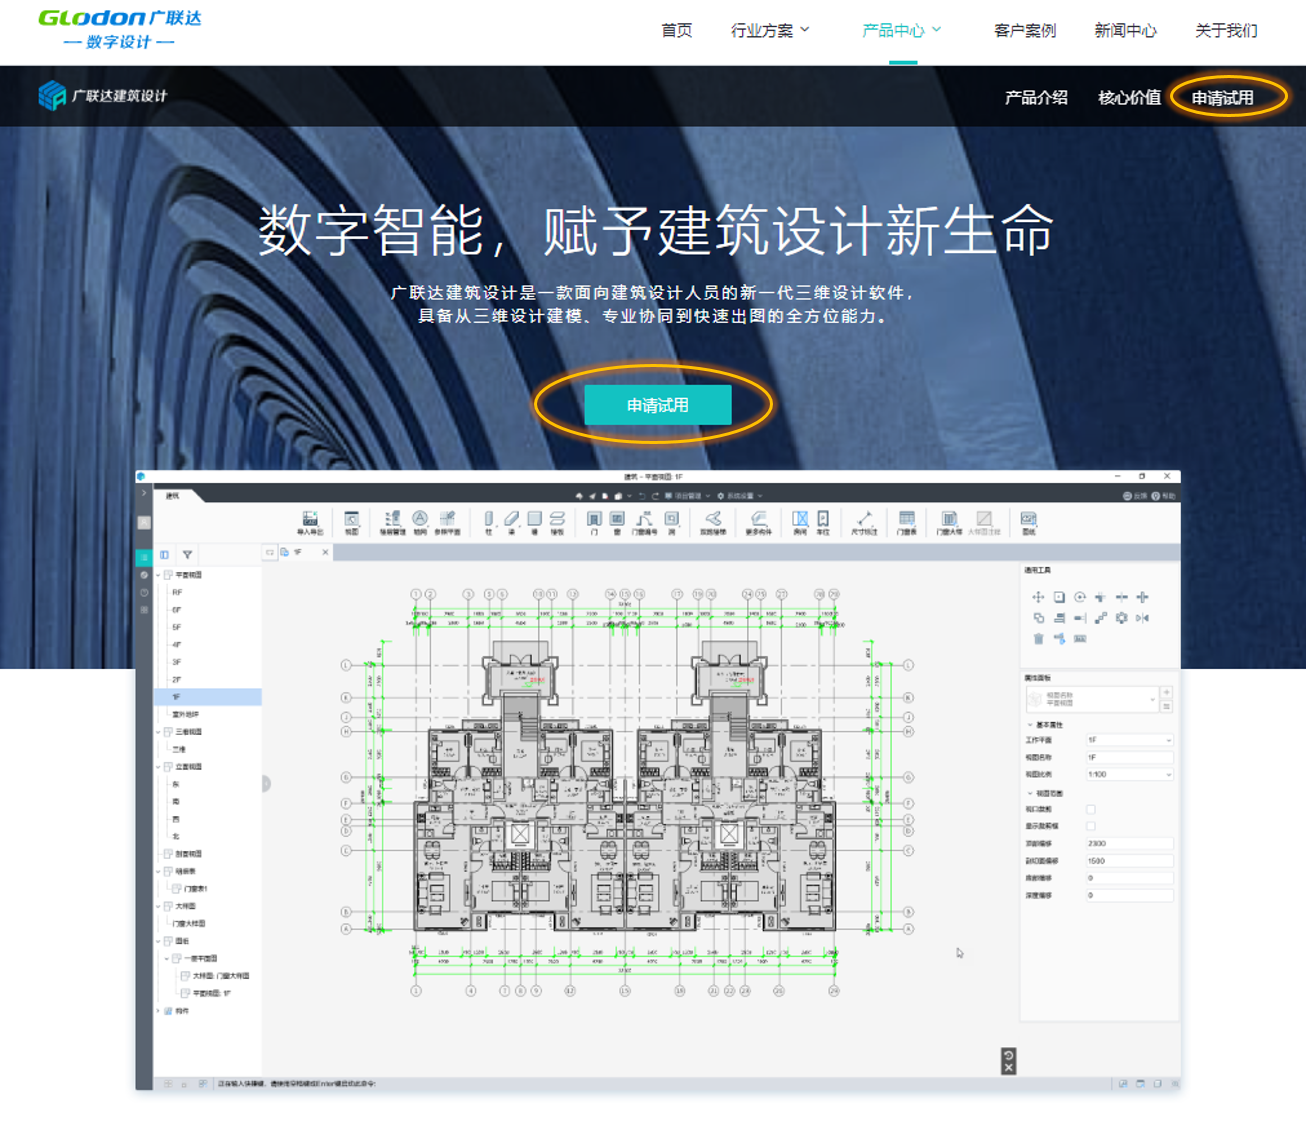Select the 双跑楼梯 staircase tool
The height and width of the screenshot is (1121, 1306).
(x=713, y=522)
